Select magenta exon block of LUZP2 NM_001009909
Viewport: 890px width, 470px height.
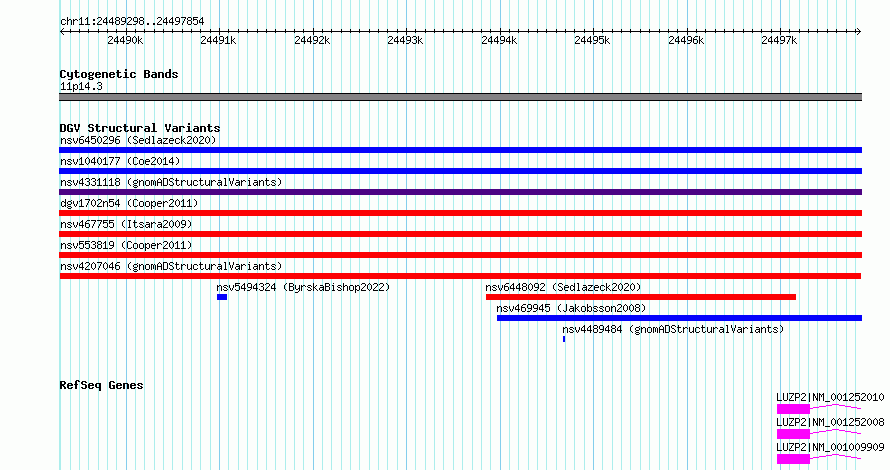point(793,459)
